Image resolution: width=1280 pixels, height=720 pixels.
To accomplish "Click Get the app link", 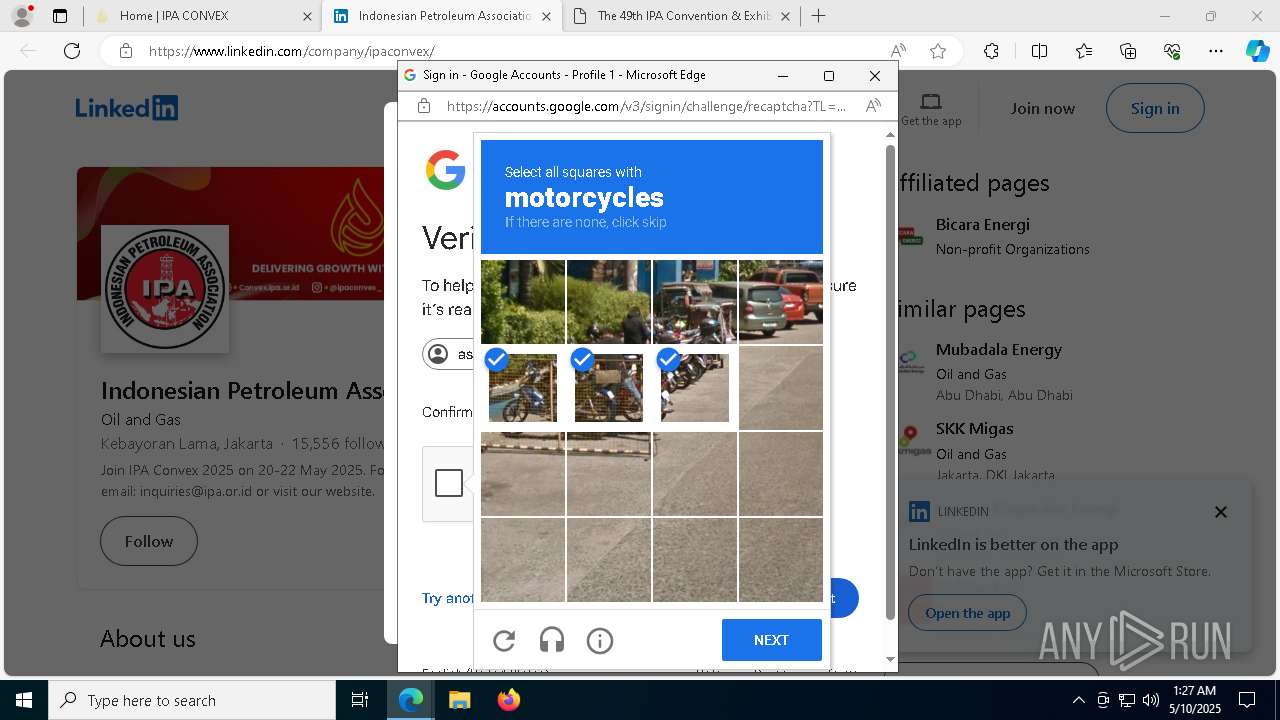I will (x=931, y=110).
